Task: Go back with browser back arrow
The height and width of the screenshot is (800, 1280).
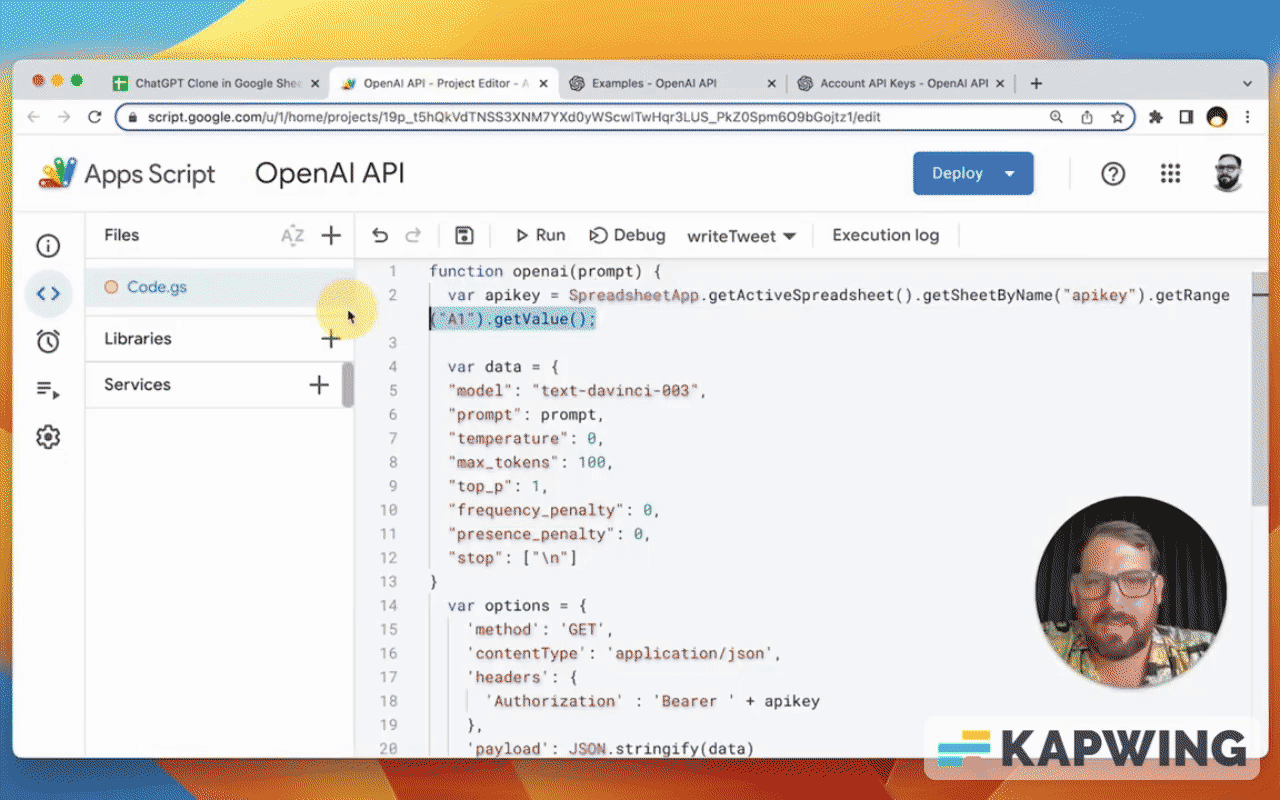Action: point(34,117)
